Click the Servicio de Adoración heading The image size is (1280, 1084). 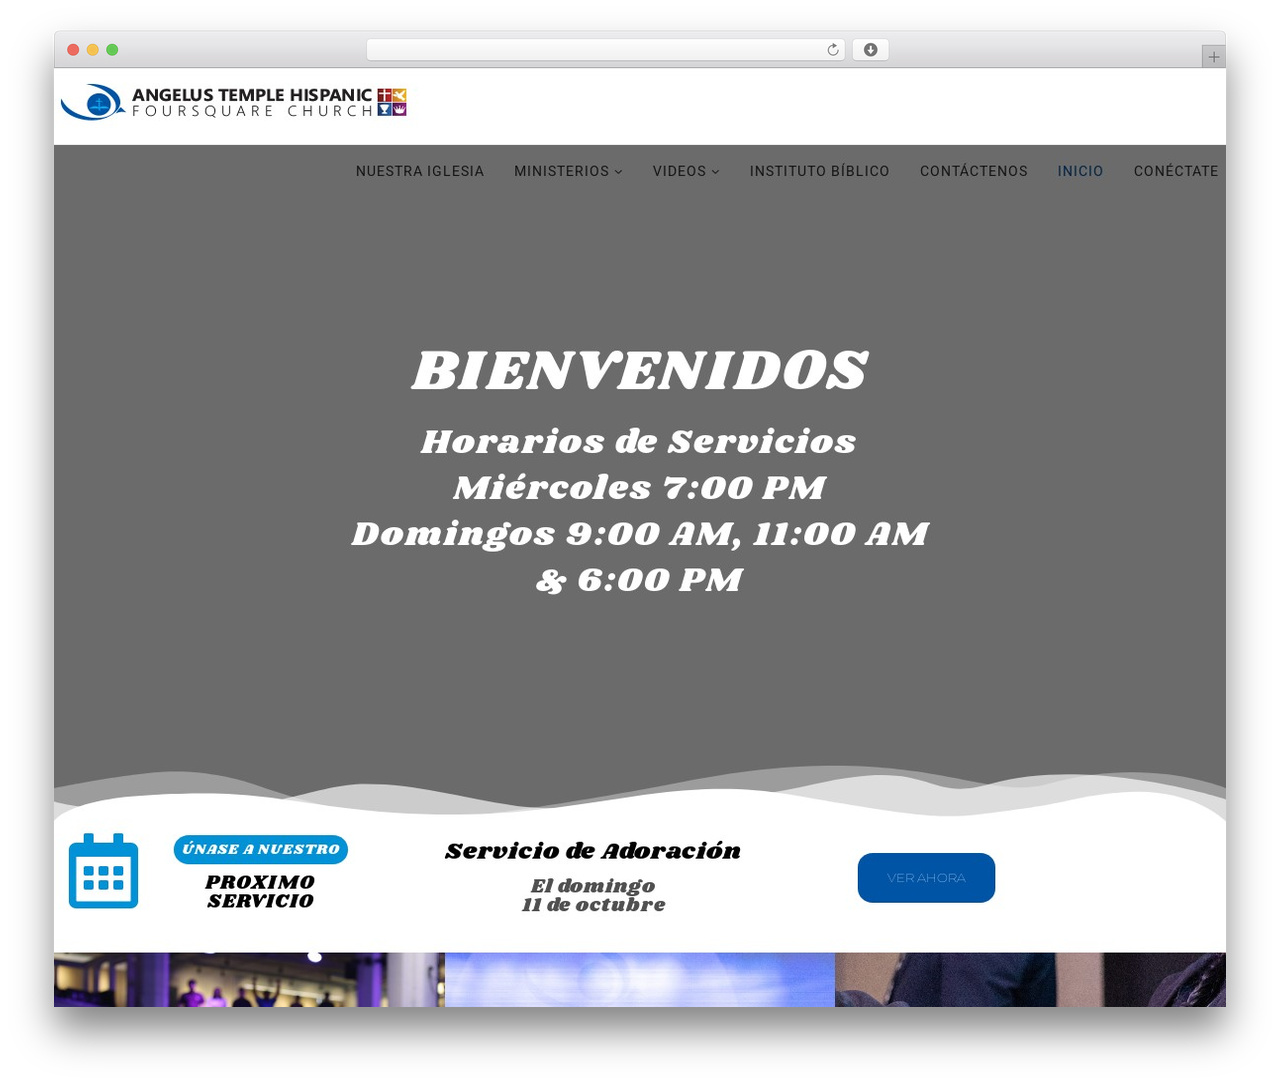click(x=593, y=851)
